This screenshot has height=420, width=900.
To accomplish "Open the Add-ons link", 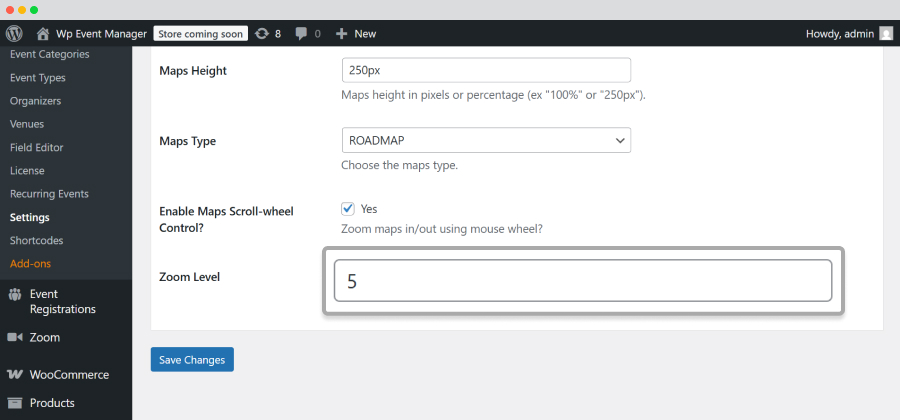I will click(30, 264).
